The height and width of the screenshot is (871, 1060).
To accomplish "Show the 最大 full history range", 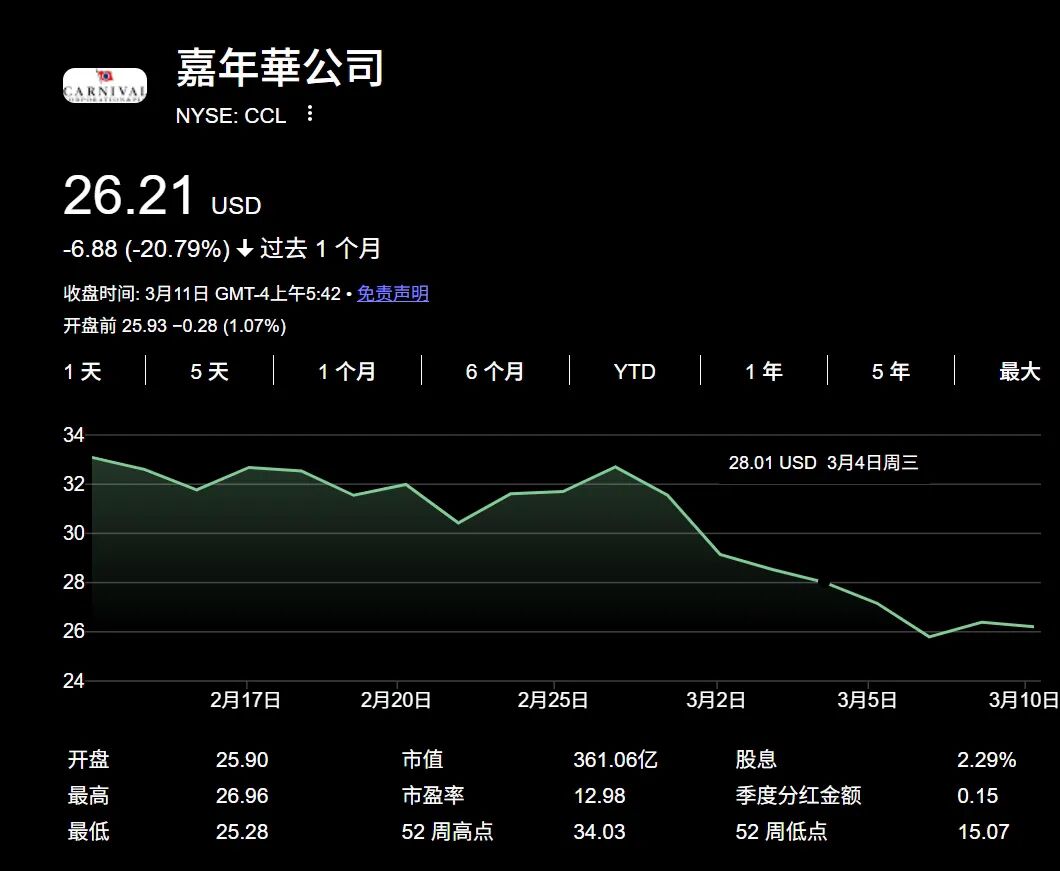I will (x=1019, y=372).
